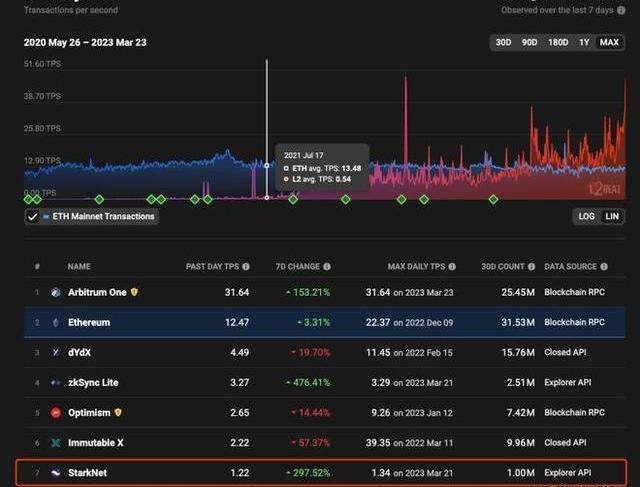640x487 pixels.
Task: Click the 25.45M 30D count value
Action: [x=518, y=292]
